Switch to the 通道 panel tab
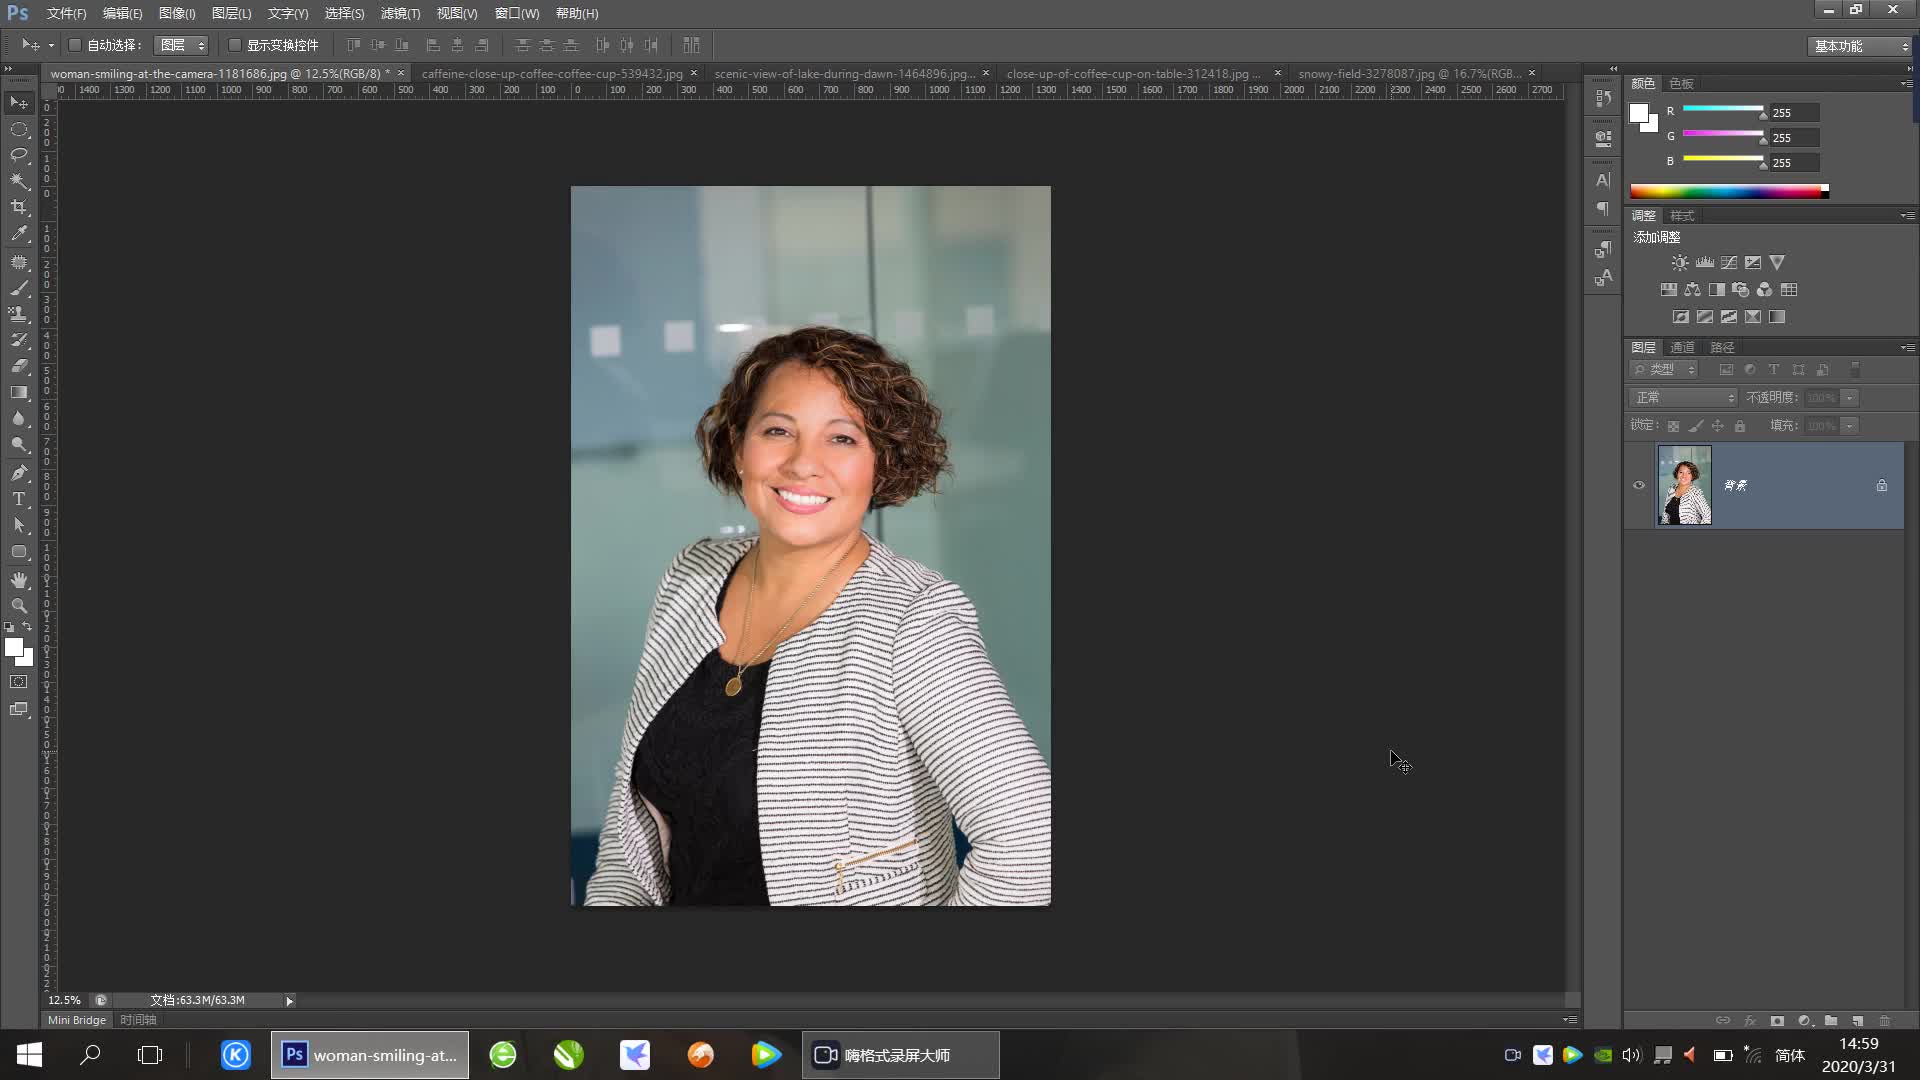The height and width of the screenshot is (1080, 1920). pos(1682,348)
